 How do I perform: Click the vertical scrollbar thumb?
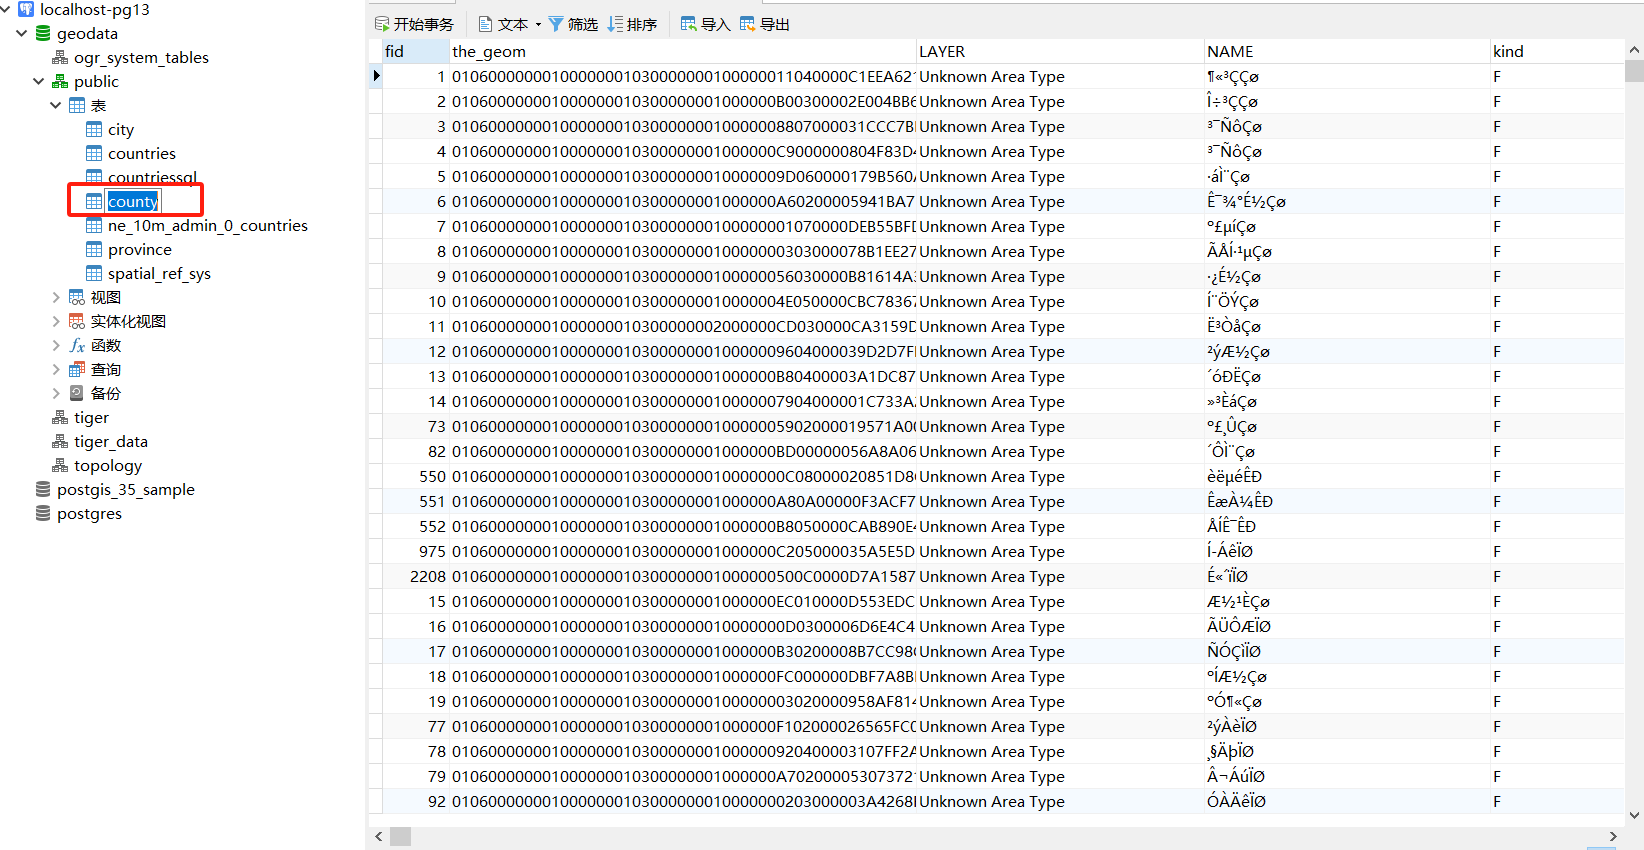click(x=1634, y=71)
